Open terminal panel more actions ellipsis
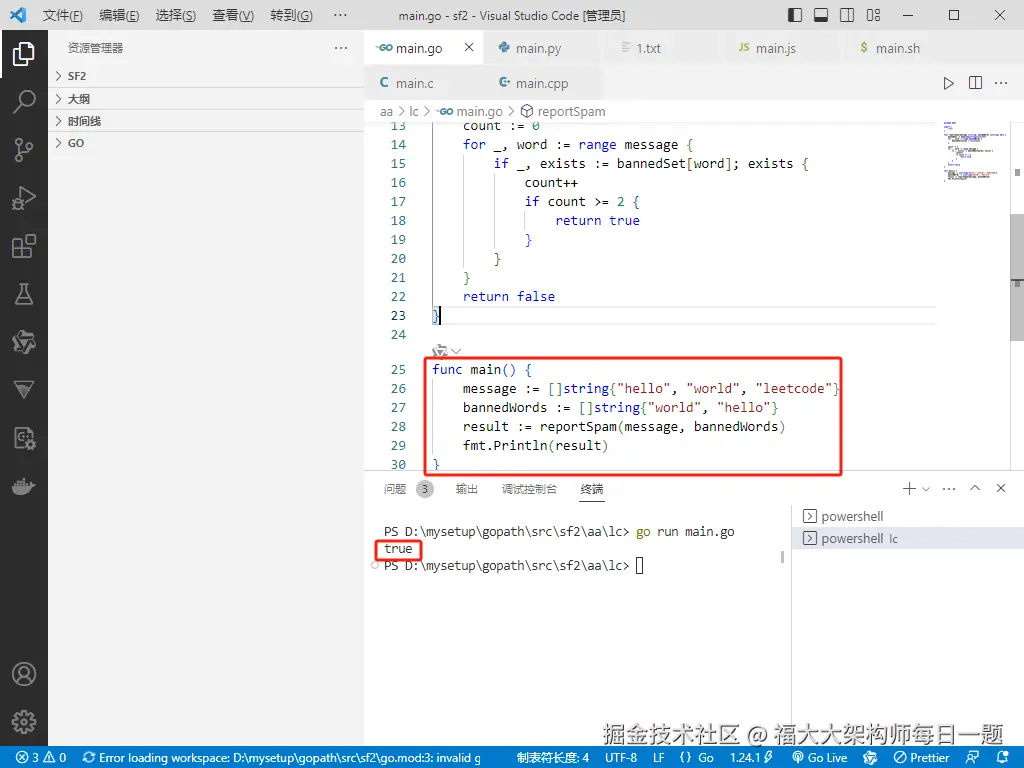Viewport: 1024px width, 768px height. (949, 488)
